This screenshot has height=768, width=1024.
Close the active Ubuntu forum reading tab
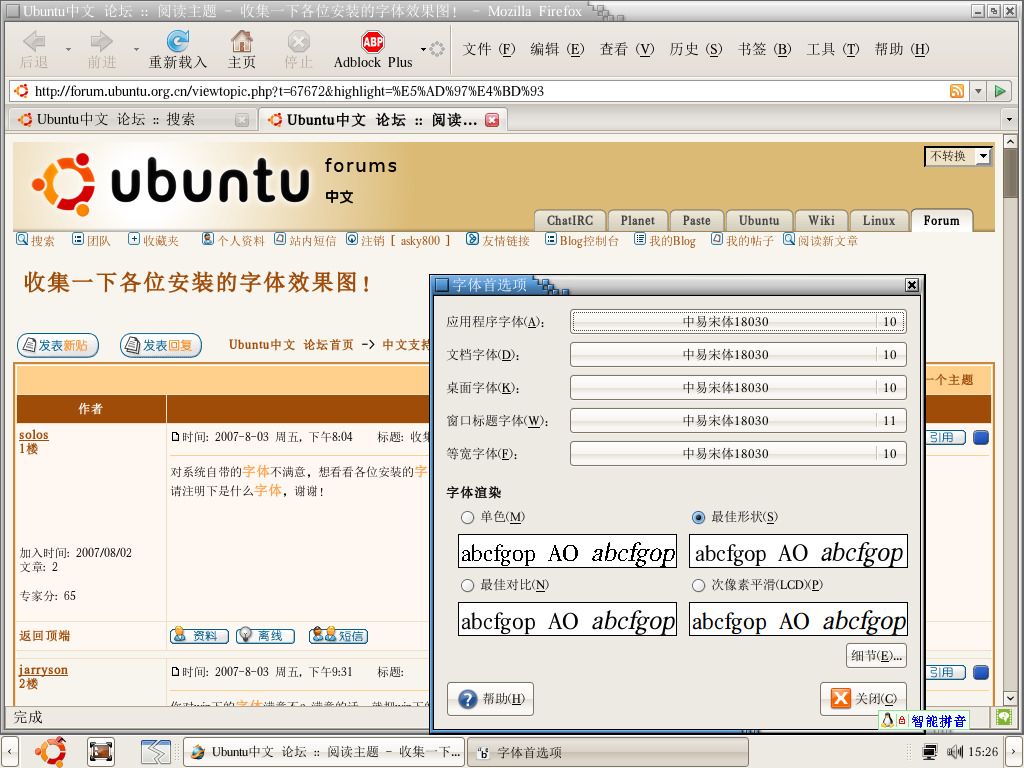tap(492, 120)
